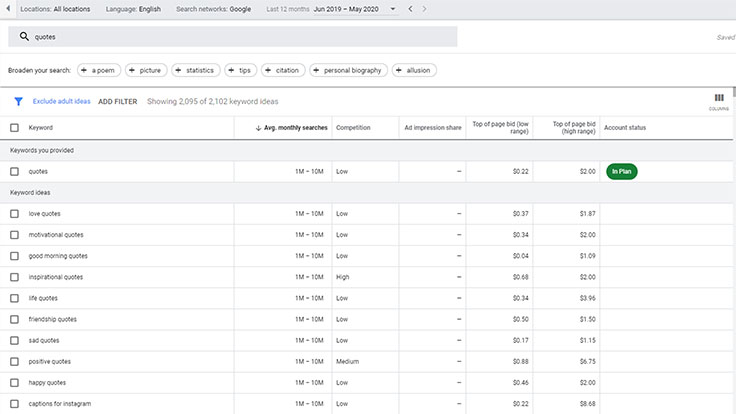Click 'captions for instagram' keyword text

tap(60, 404)
